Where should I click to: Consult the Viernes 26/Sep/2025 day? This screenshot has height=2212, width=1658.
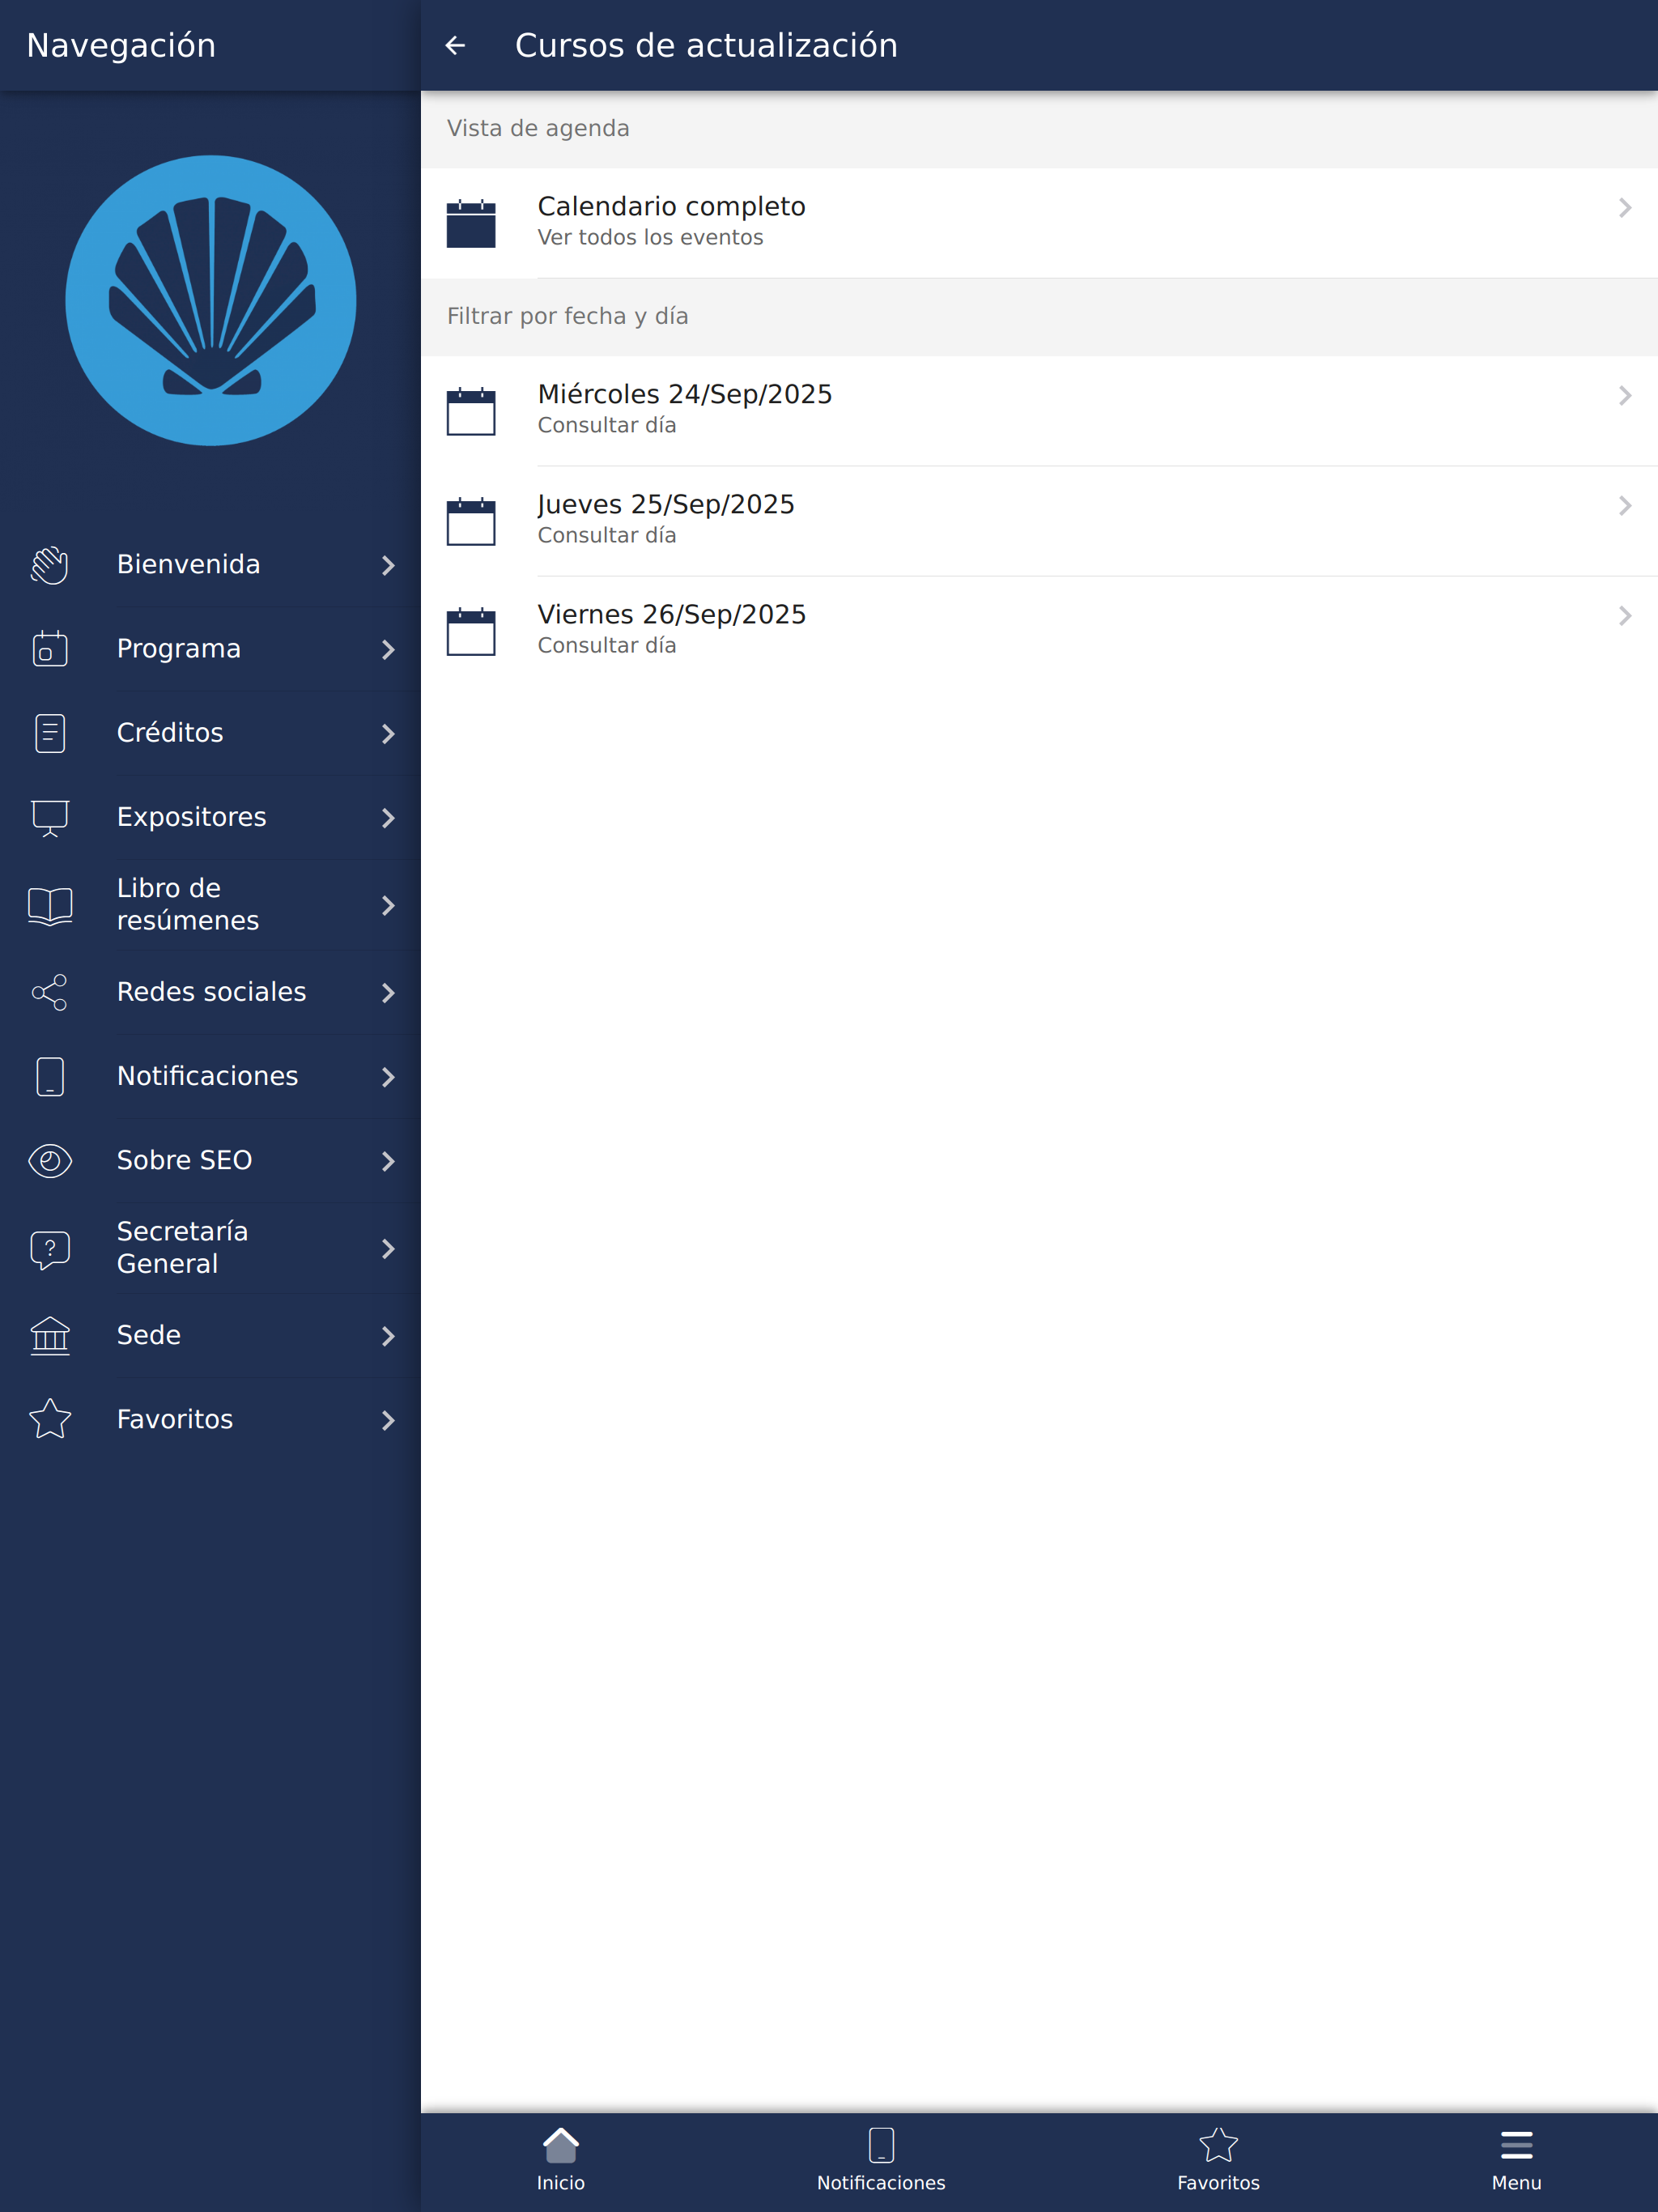(1039, 631)
